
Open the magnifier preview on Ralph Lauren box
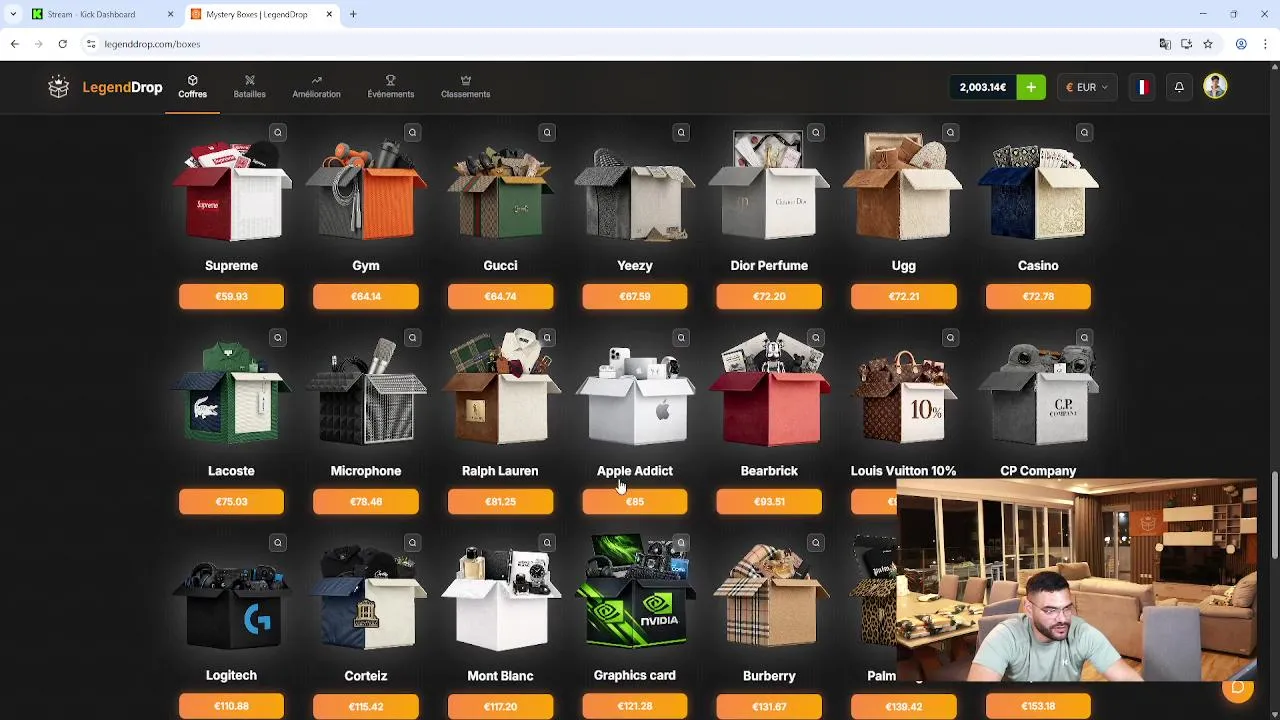click(547, 337)
